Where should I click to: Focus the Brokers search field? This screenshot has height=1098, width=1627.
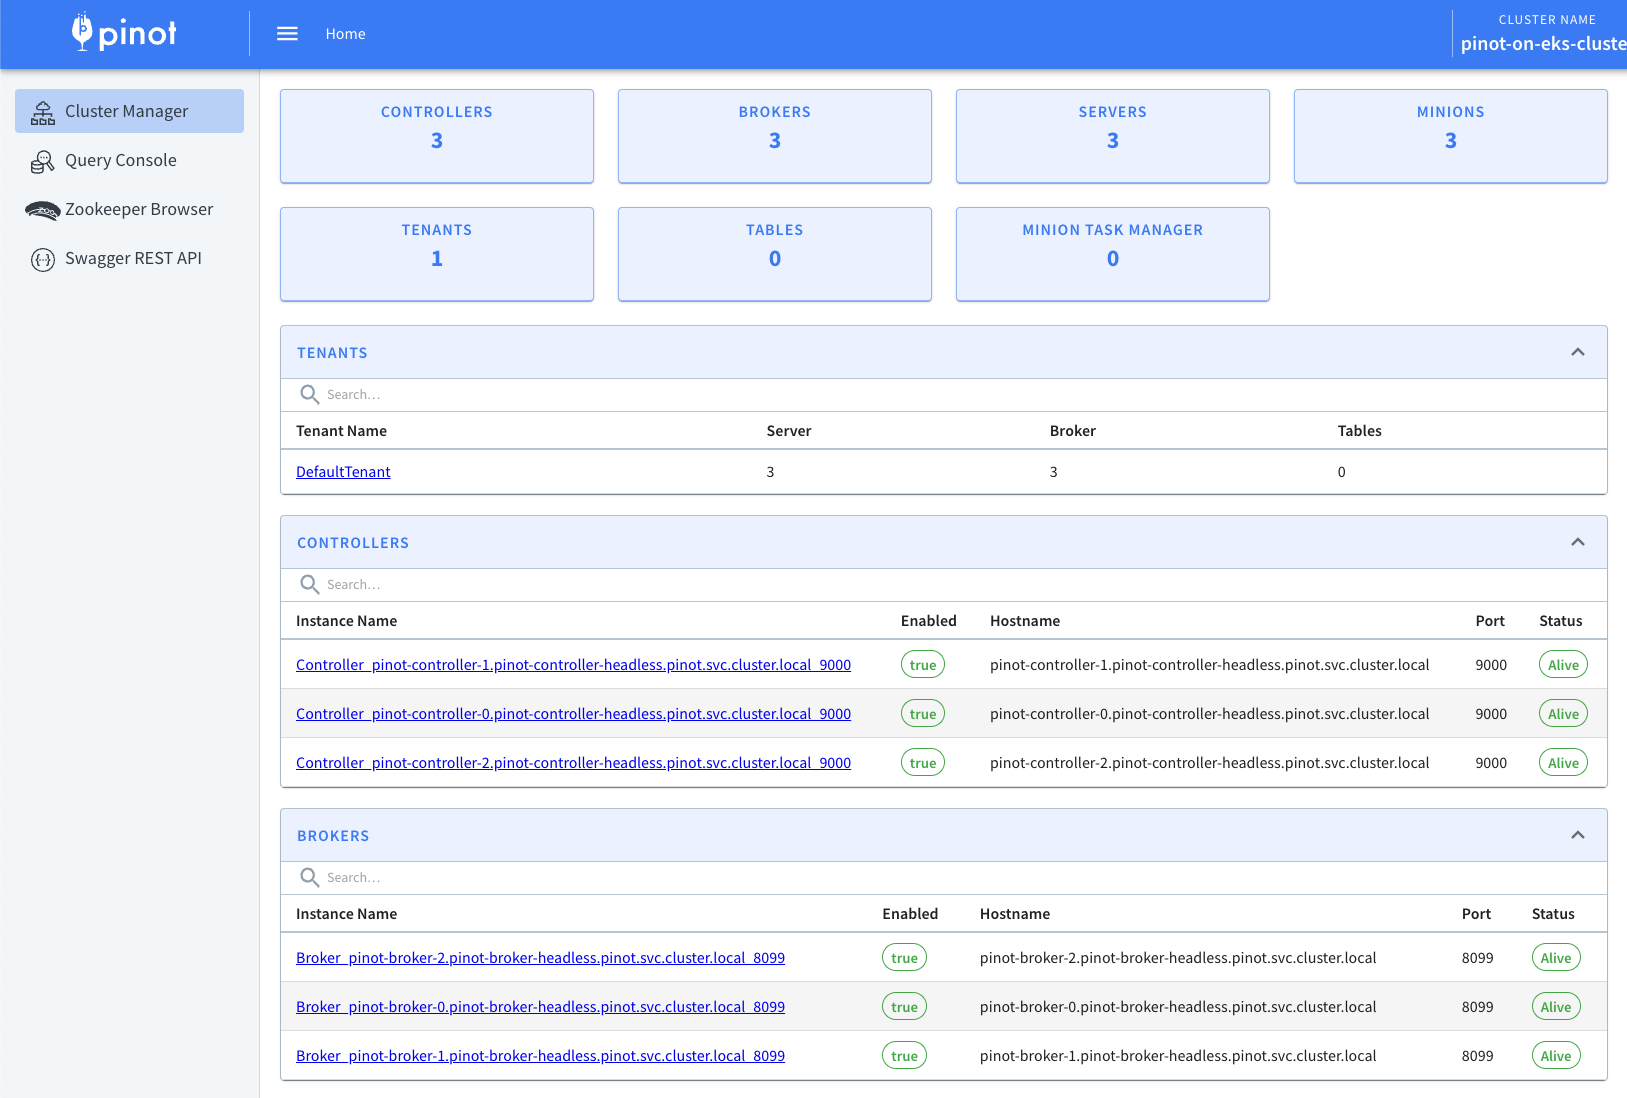[944, 878]
